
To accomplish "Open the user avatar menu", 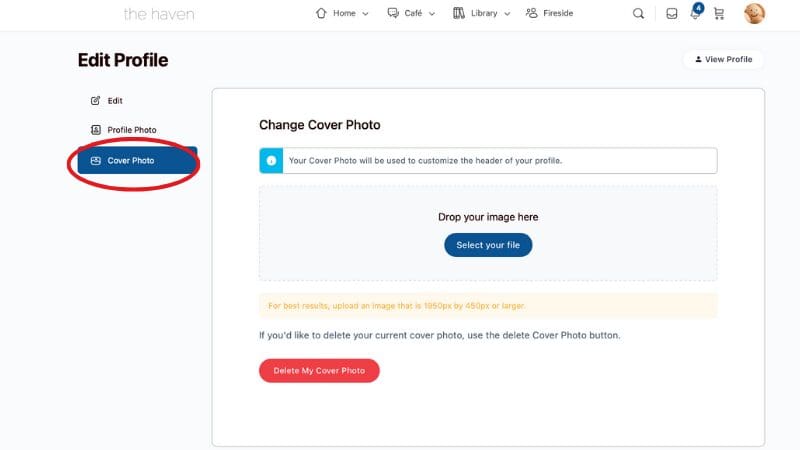I will coord(754,14).
